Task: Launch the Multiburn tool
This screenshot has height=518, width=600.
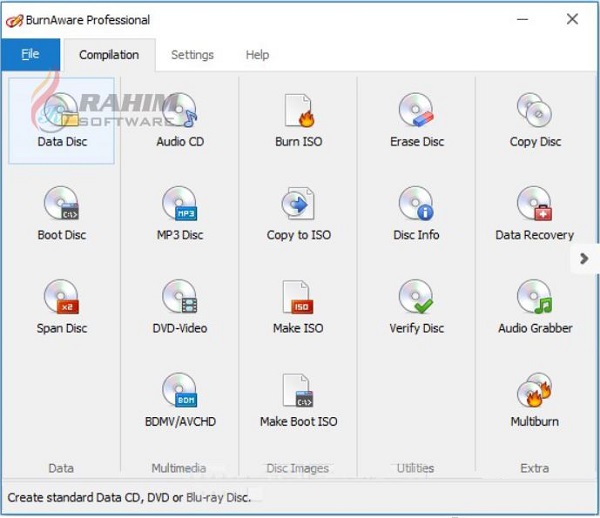Action: tap(535, 400)
